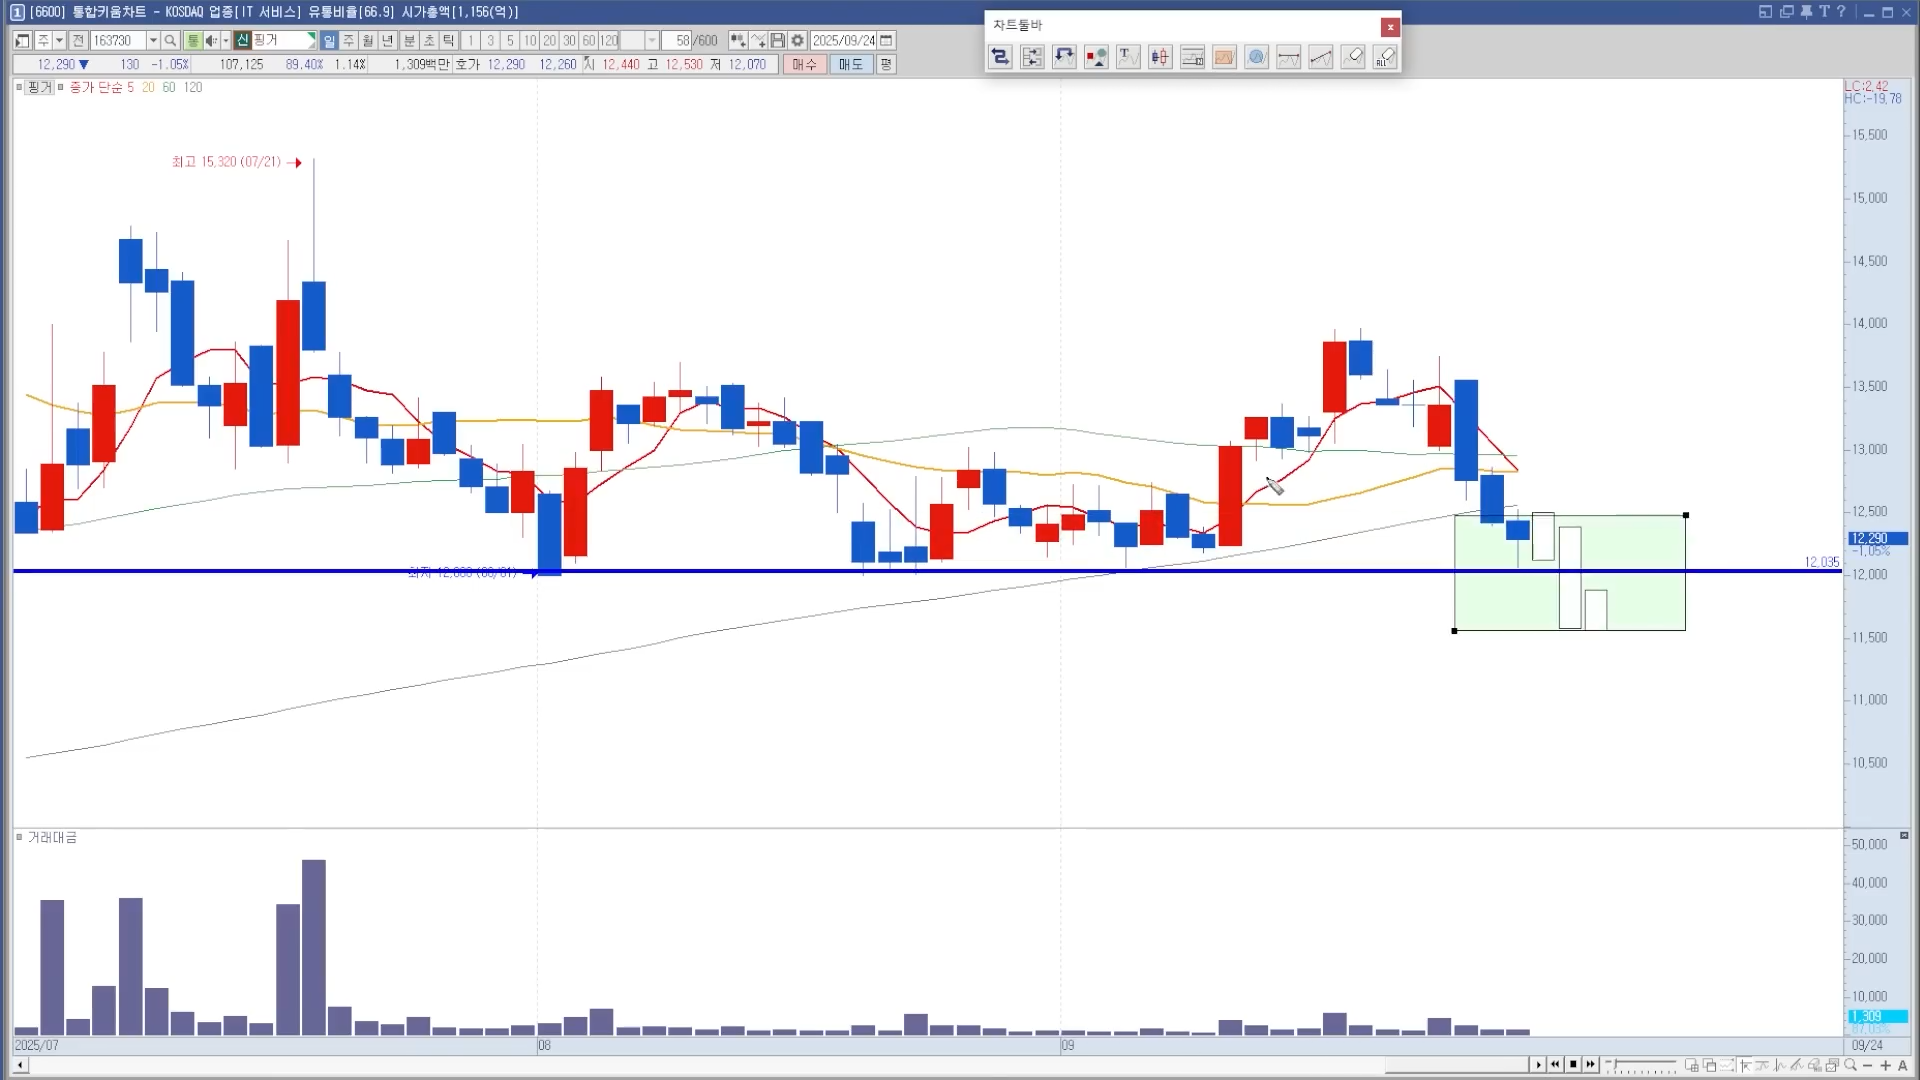Select the text annotation chart tool
Viewport: 1920px width, 1080px height.
(x=1128, y=57)
